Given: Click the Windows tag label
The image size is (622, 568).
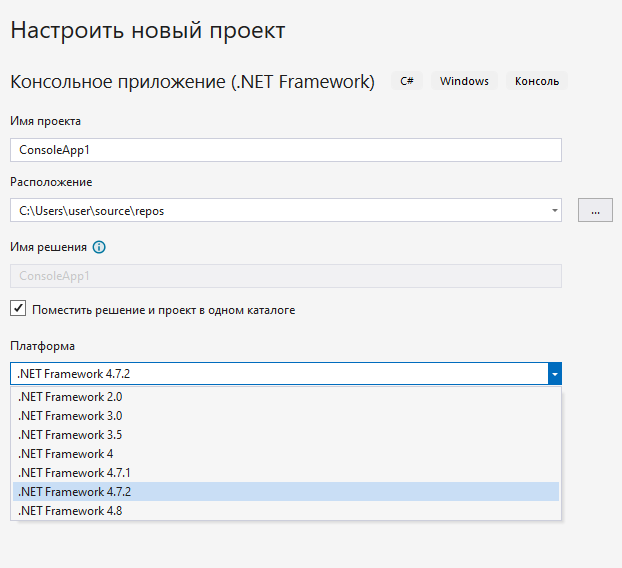Looking at the screenshot, I should click(464, 81).
